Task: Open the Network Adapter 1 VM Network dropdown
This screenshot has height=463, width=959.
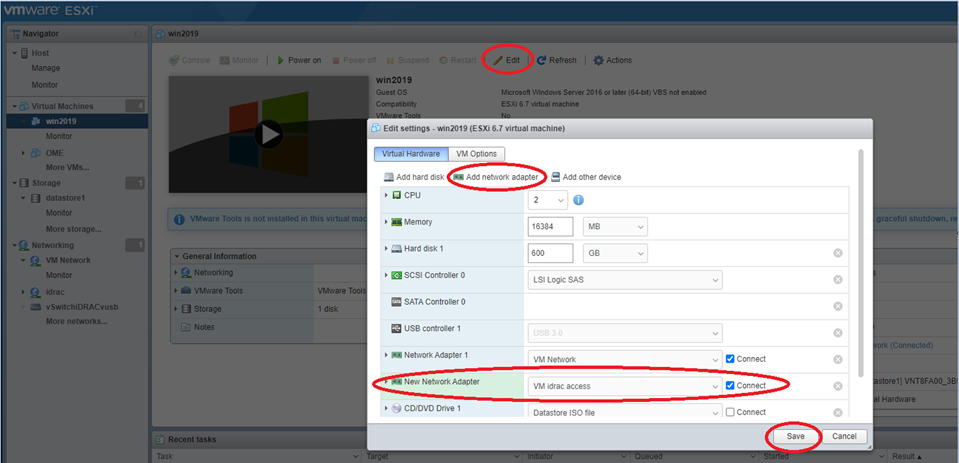Action: [624, 360]
